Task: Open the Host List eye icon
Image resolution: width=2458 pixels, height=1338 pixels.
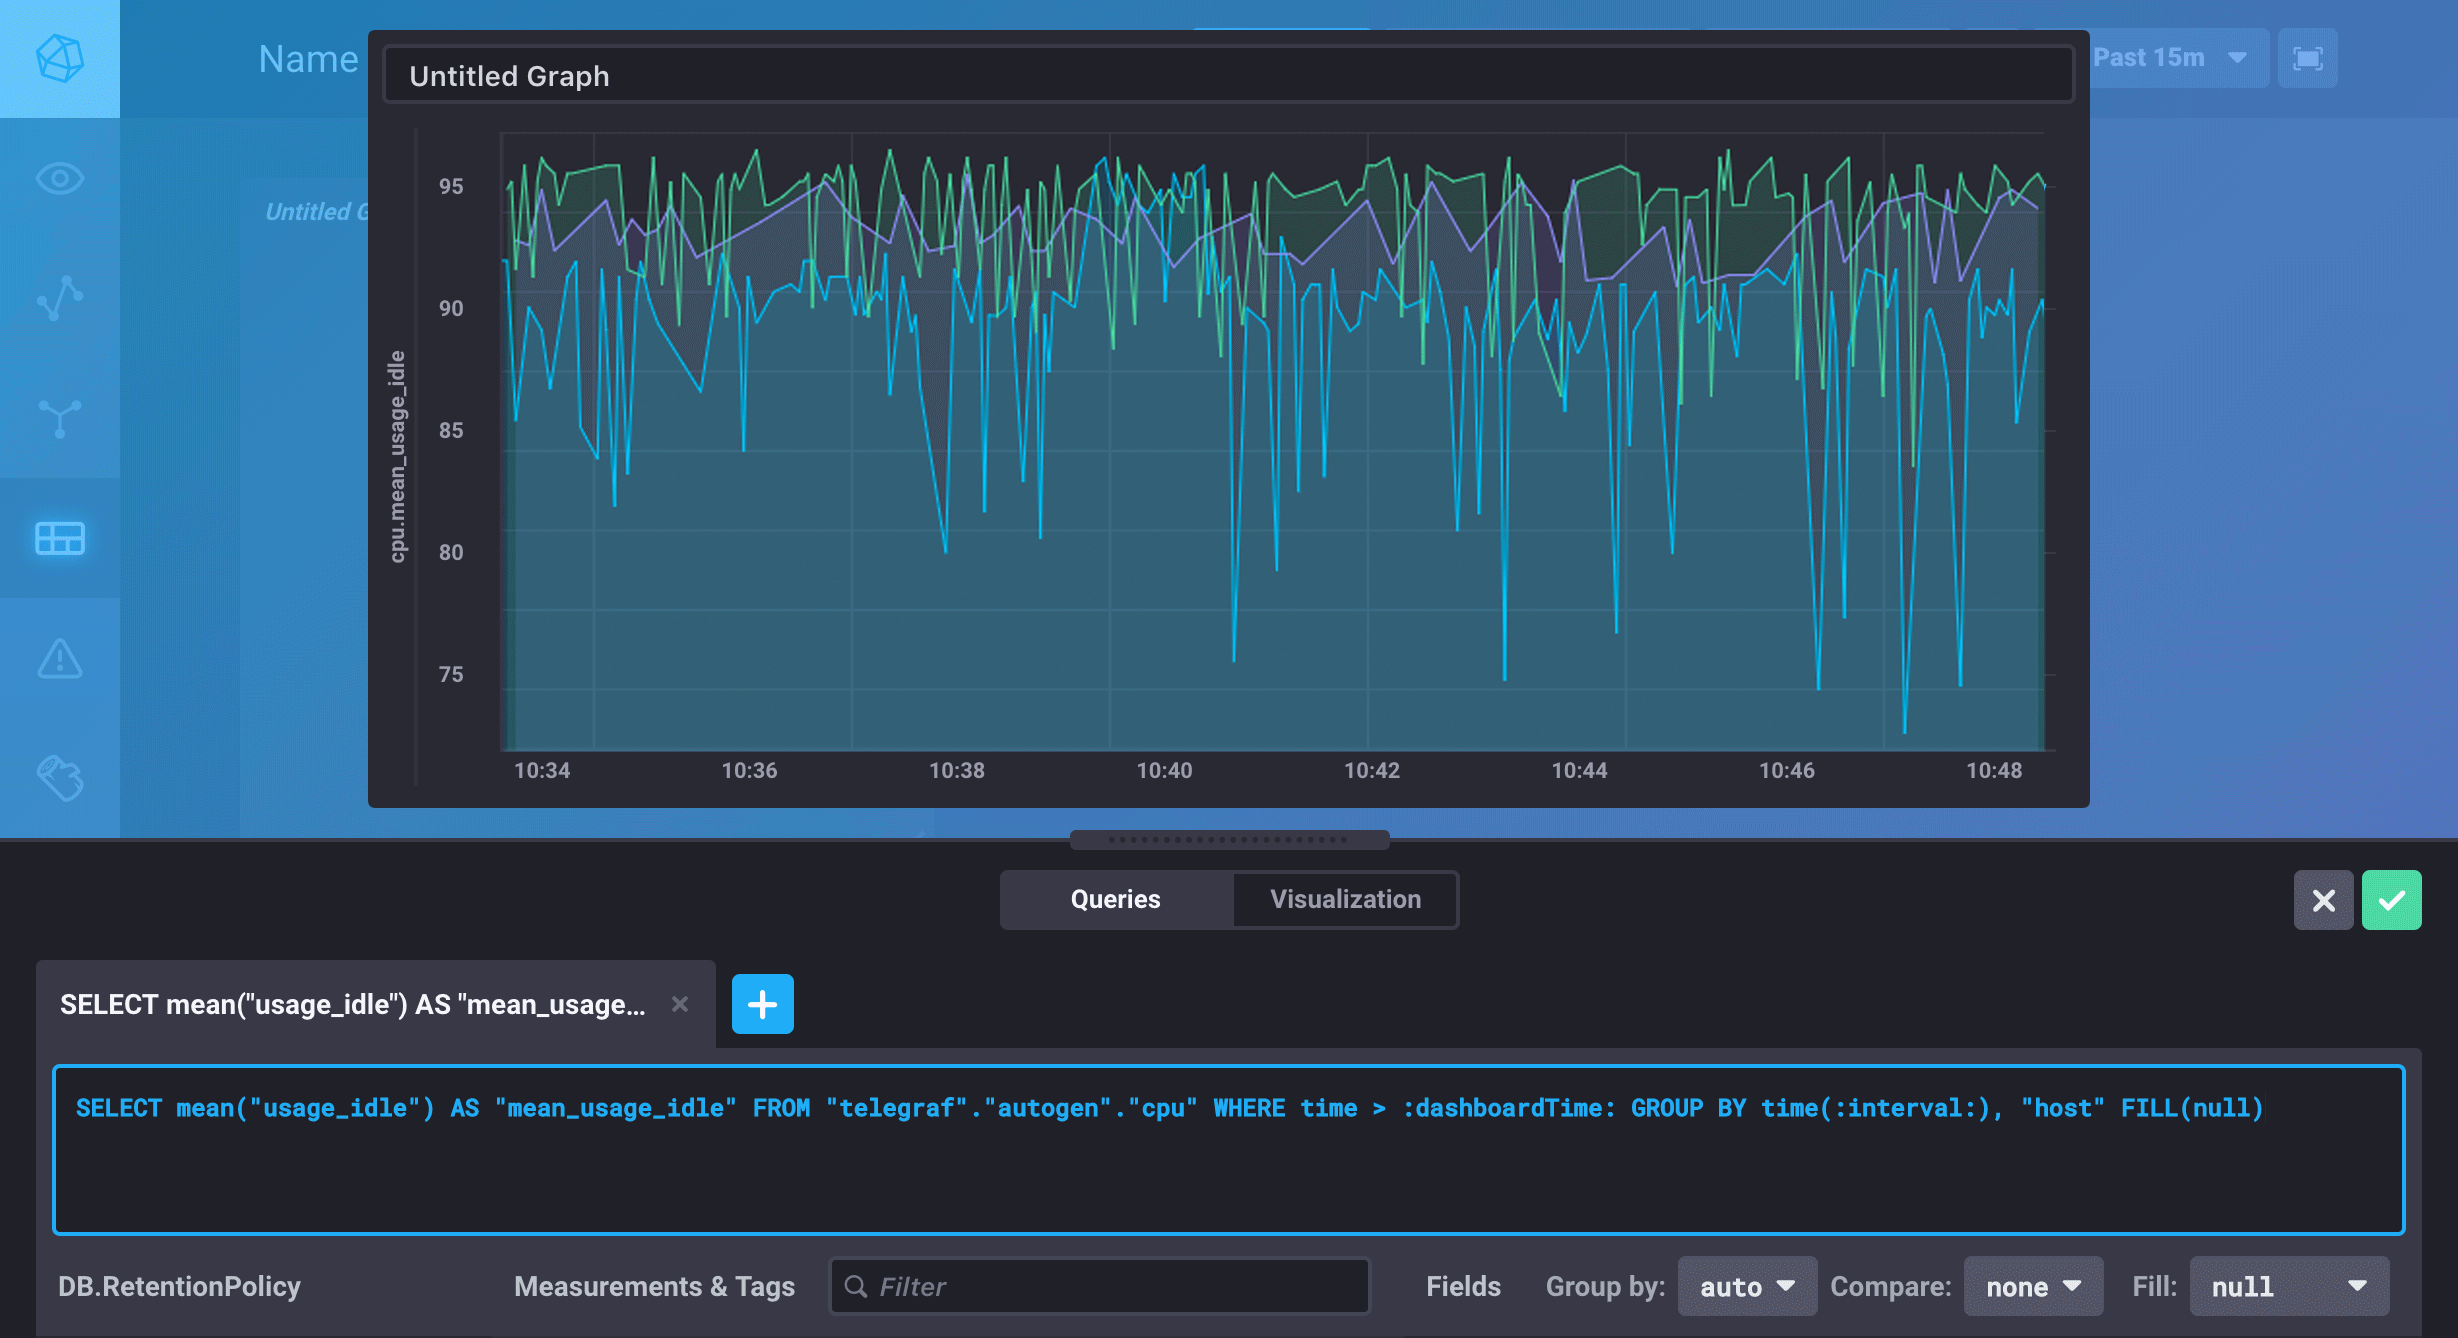Action: point(60,178)
